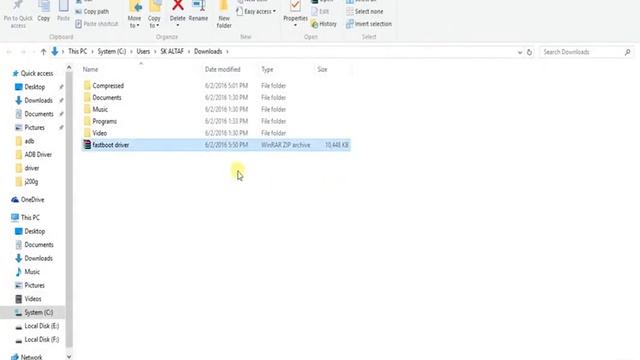This screenshot has width=640, height=360.
Task: Click Copy path in Clipboard group
Action: [92, 11]
